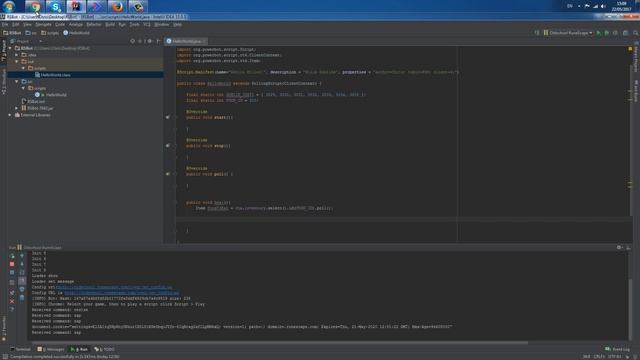This screenshot has height=360, width=640.
Task: Open the Help menu
Action: tap(177, 24)
